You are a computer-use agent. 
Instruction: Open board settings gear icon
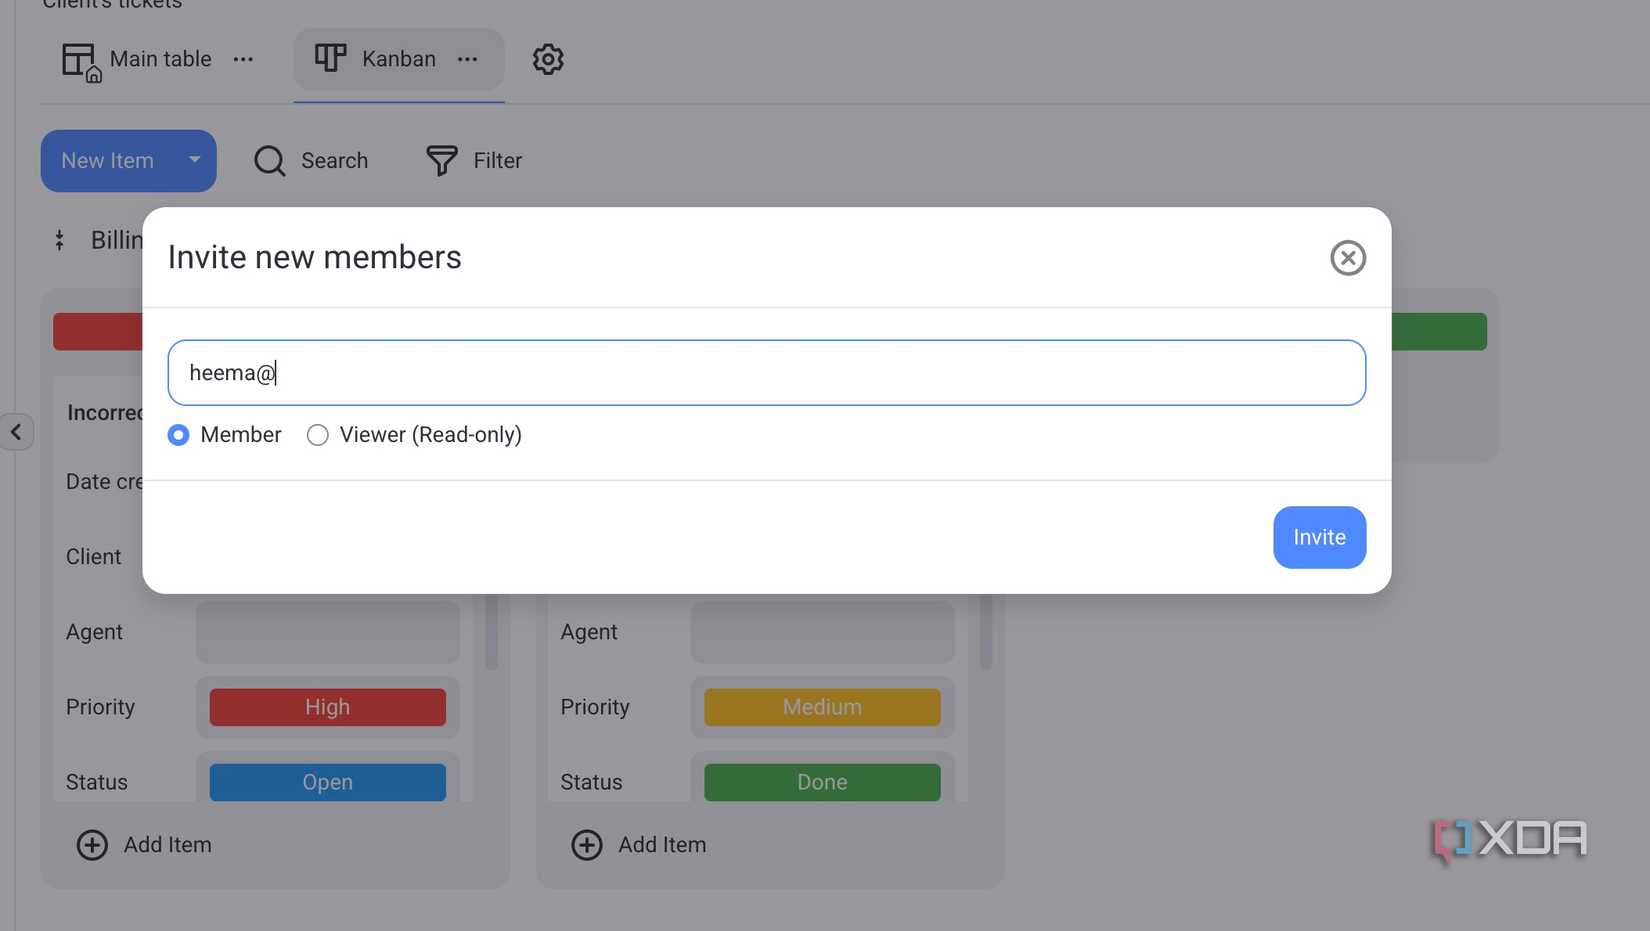pos(548,59)
